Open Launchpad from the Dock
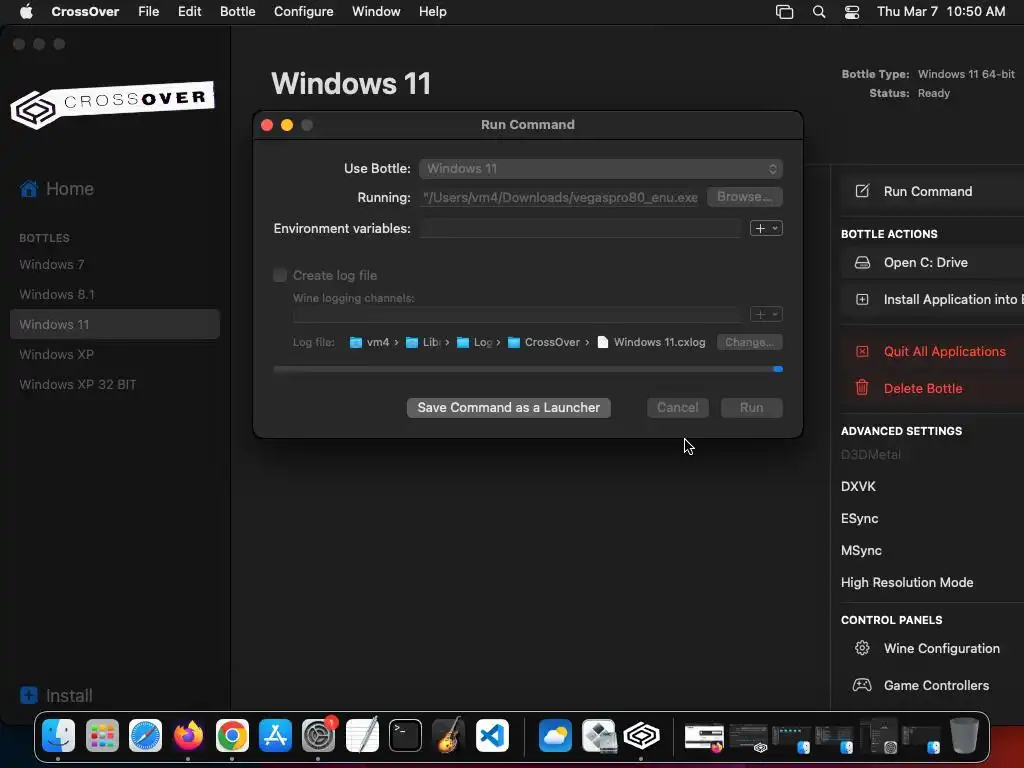Screen dimensions: 1024x768 click(x=102, y=736)
